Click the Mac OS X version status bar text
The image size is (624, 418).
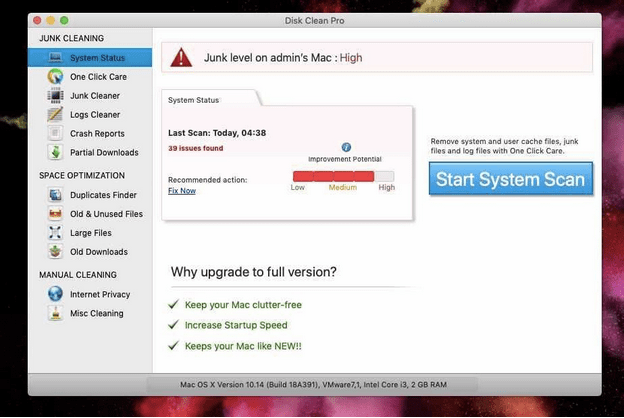pos(313,385)
